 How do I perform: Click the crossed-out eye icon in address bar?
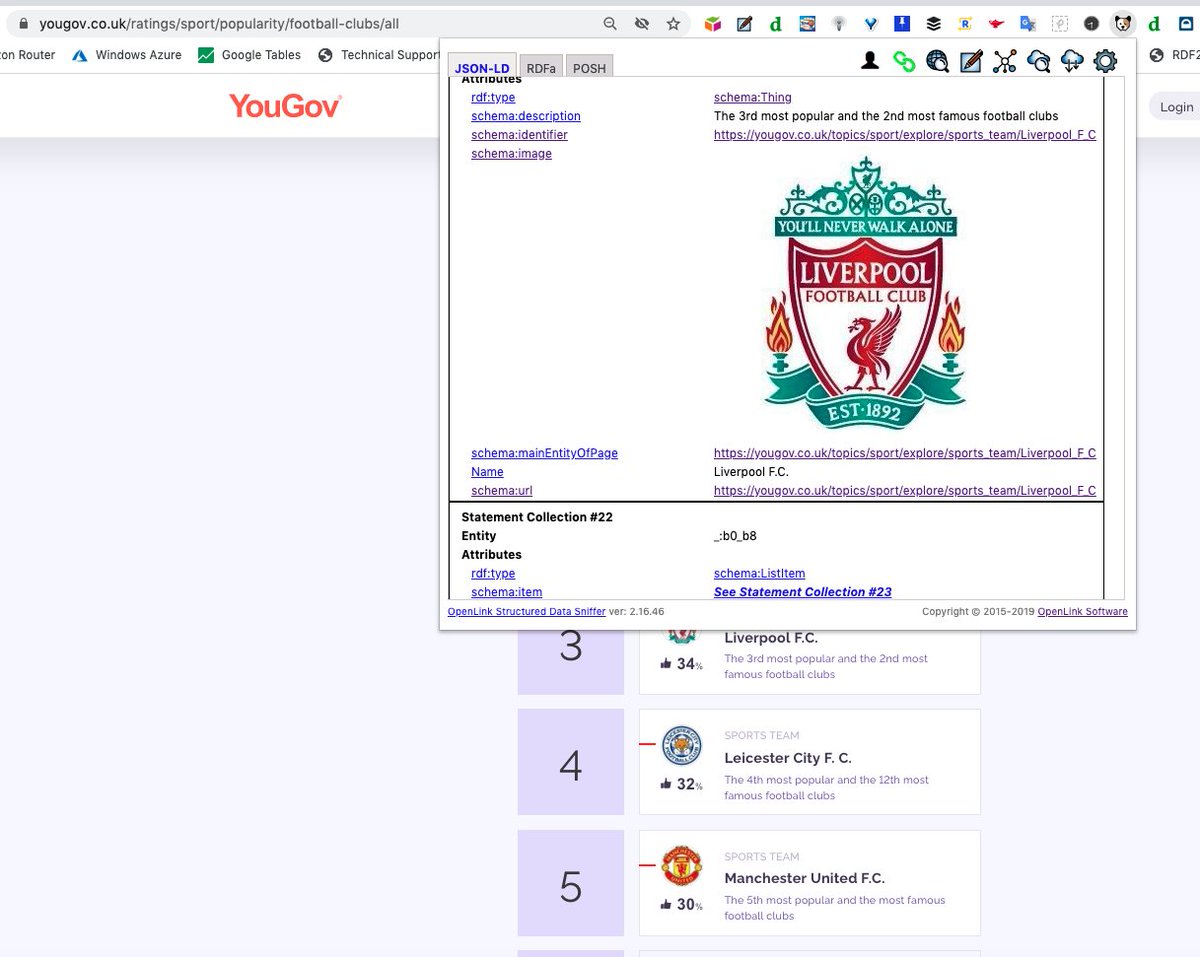(x=642, y=23)
